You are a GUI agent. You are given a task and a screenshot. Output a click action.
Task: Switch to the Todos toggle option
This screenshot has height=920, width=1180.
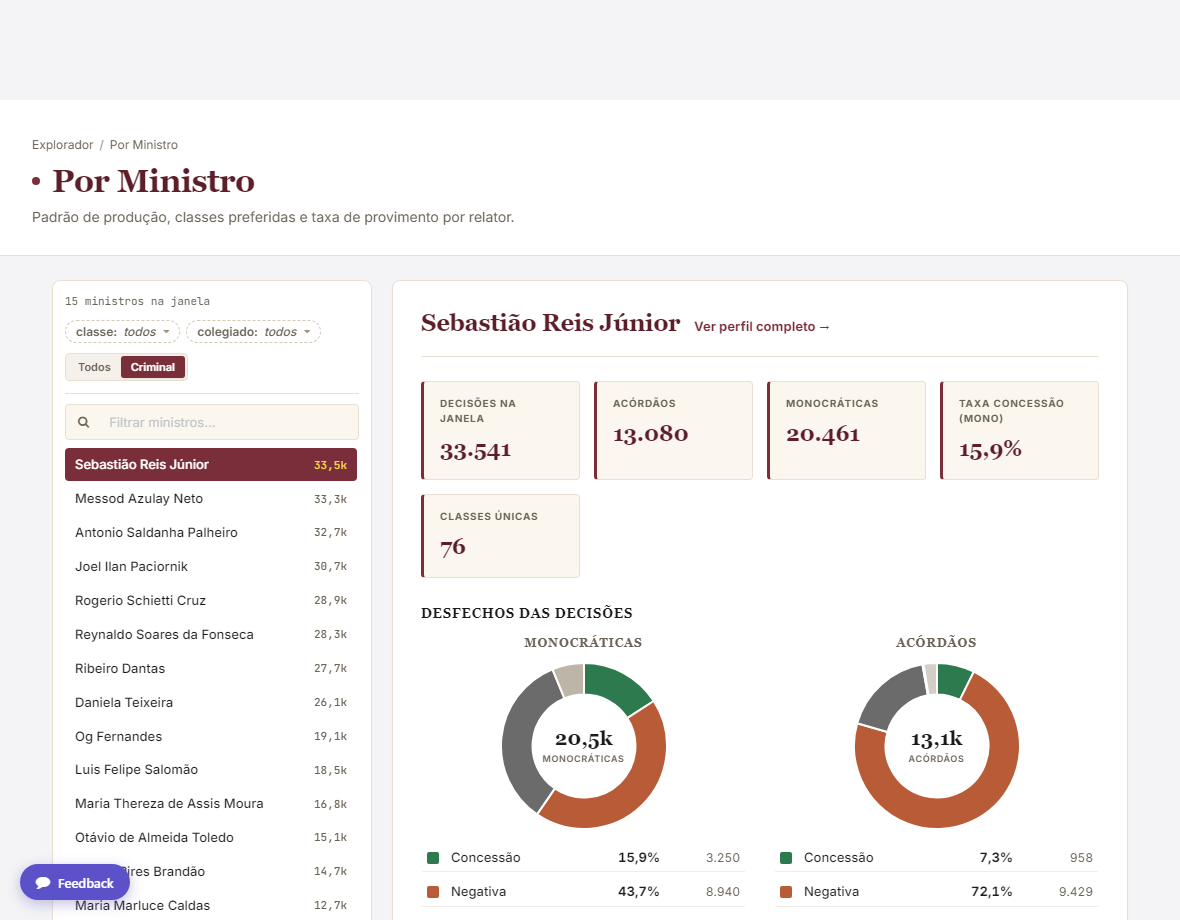pyautogui.click(x=94, y=367)
